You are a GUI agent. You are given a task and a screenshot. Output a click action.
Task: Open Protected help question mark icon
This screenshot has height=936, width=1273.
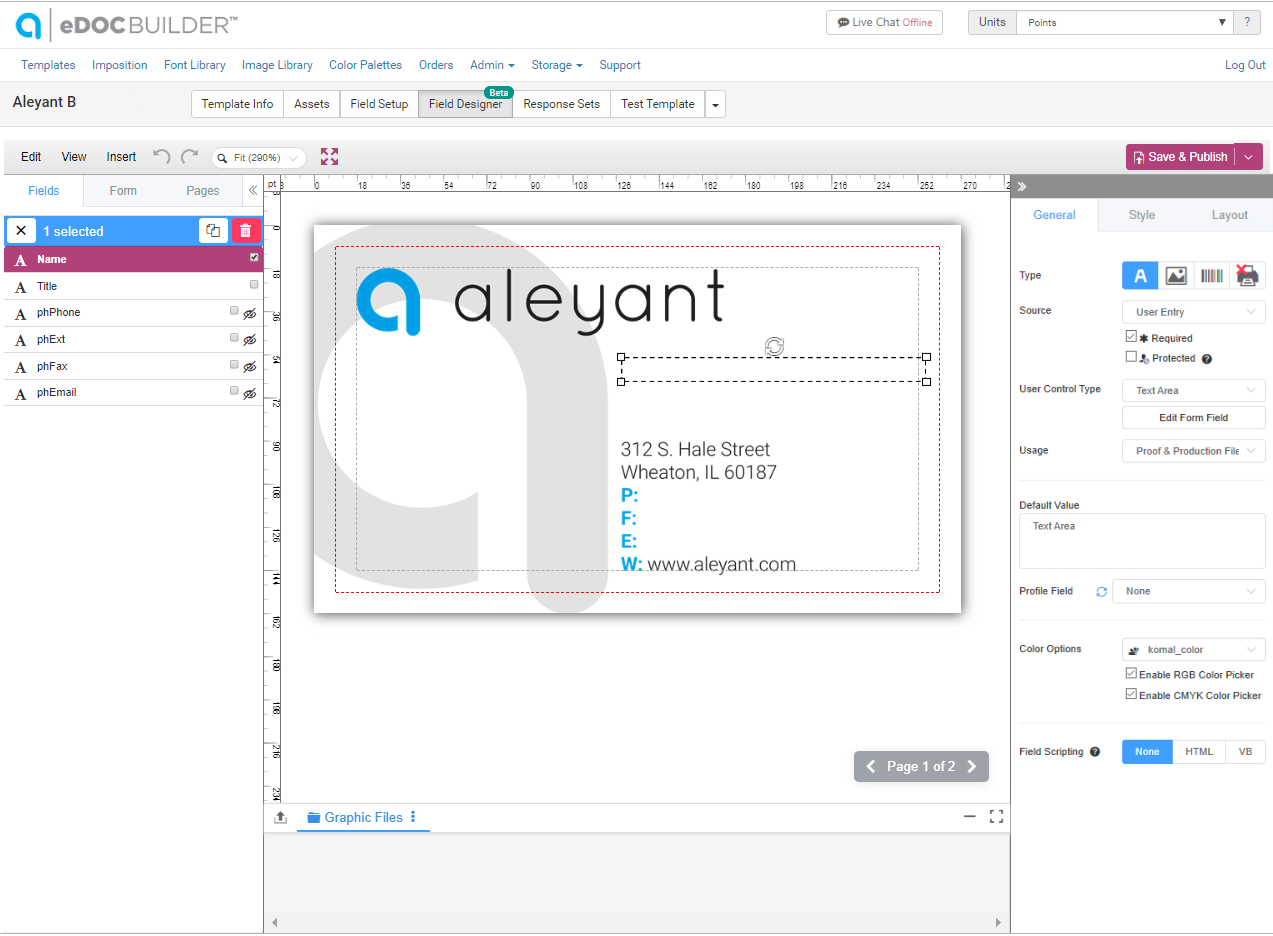pos(1206,359)
